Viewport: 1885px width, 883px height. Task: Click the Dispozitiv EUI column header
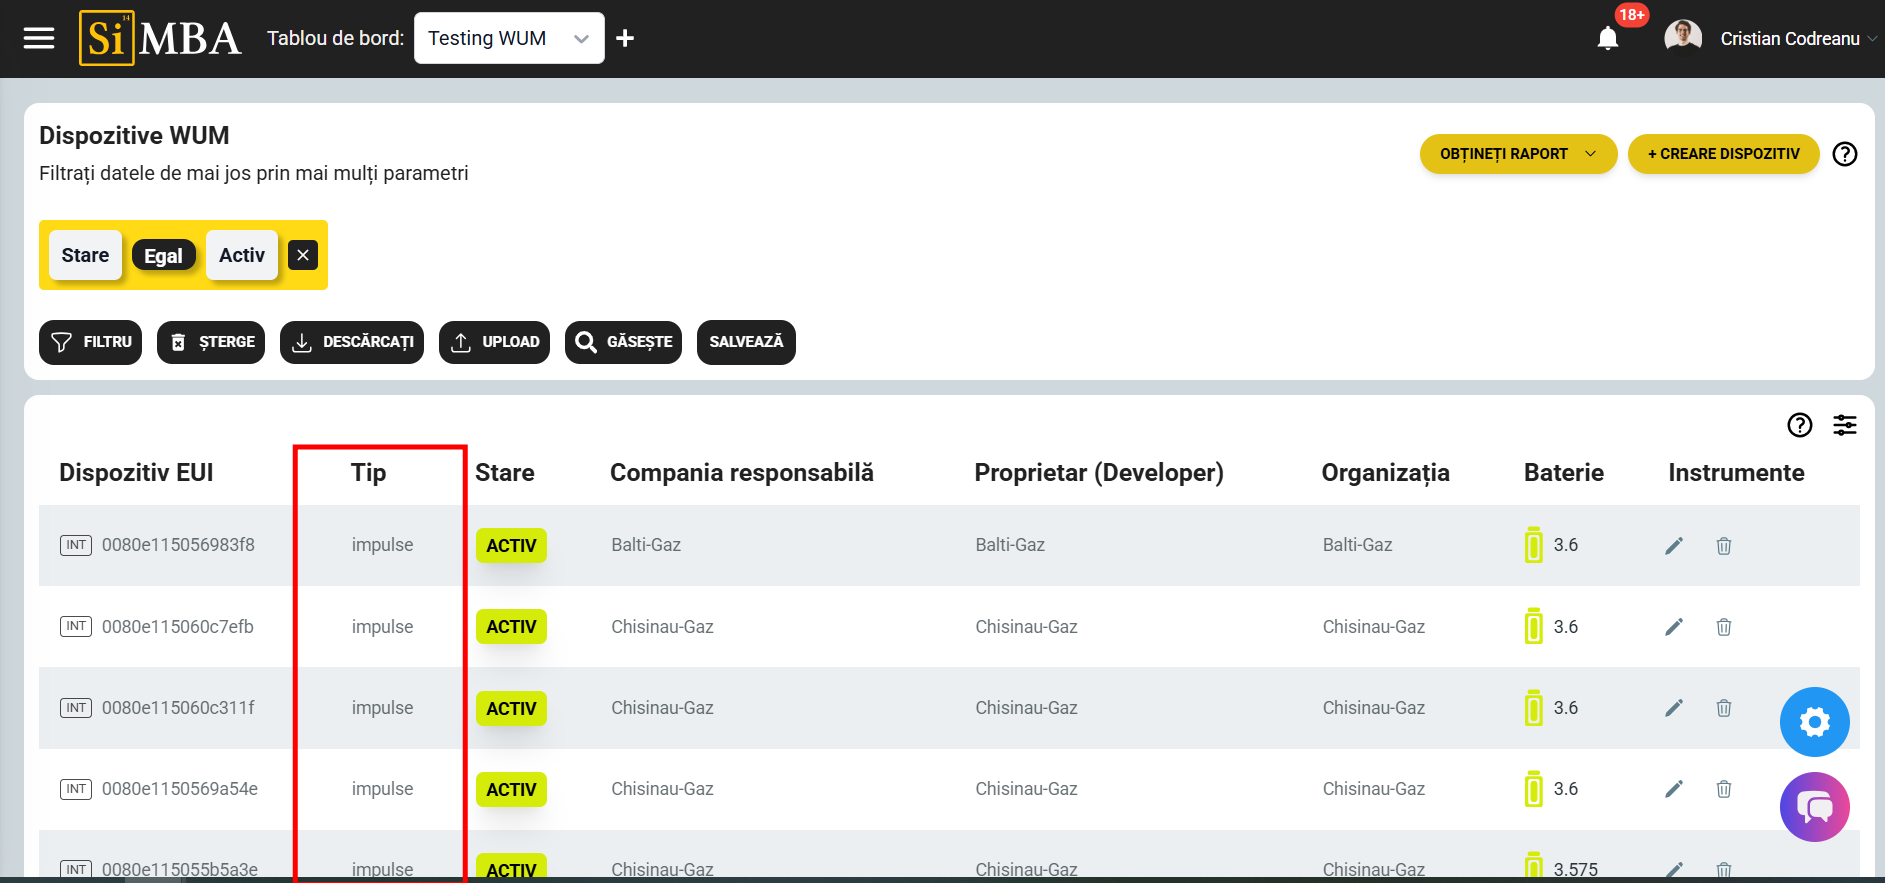136,473
